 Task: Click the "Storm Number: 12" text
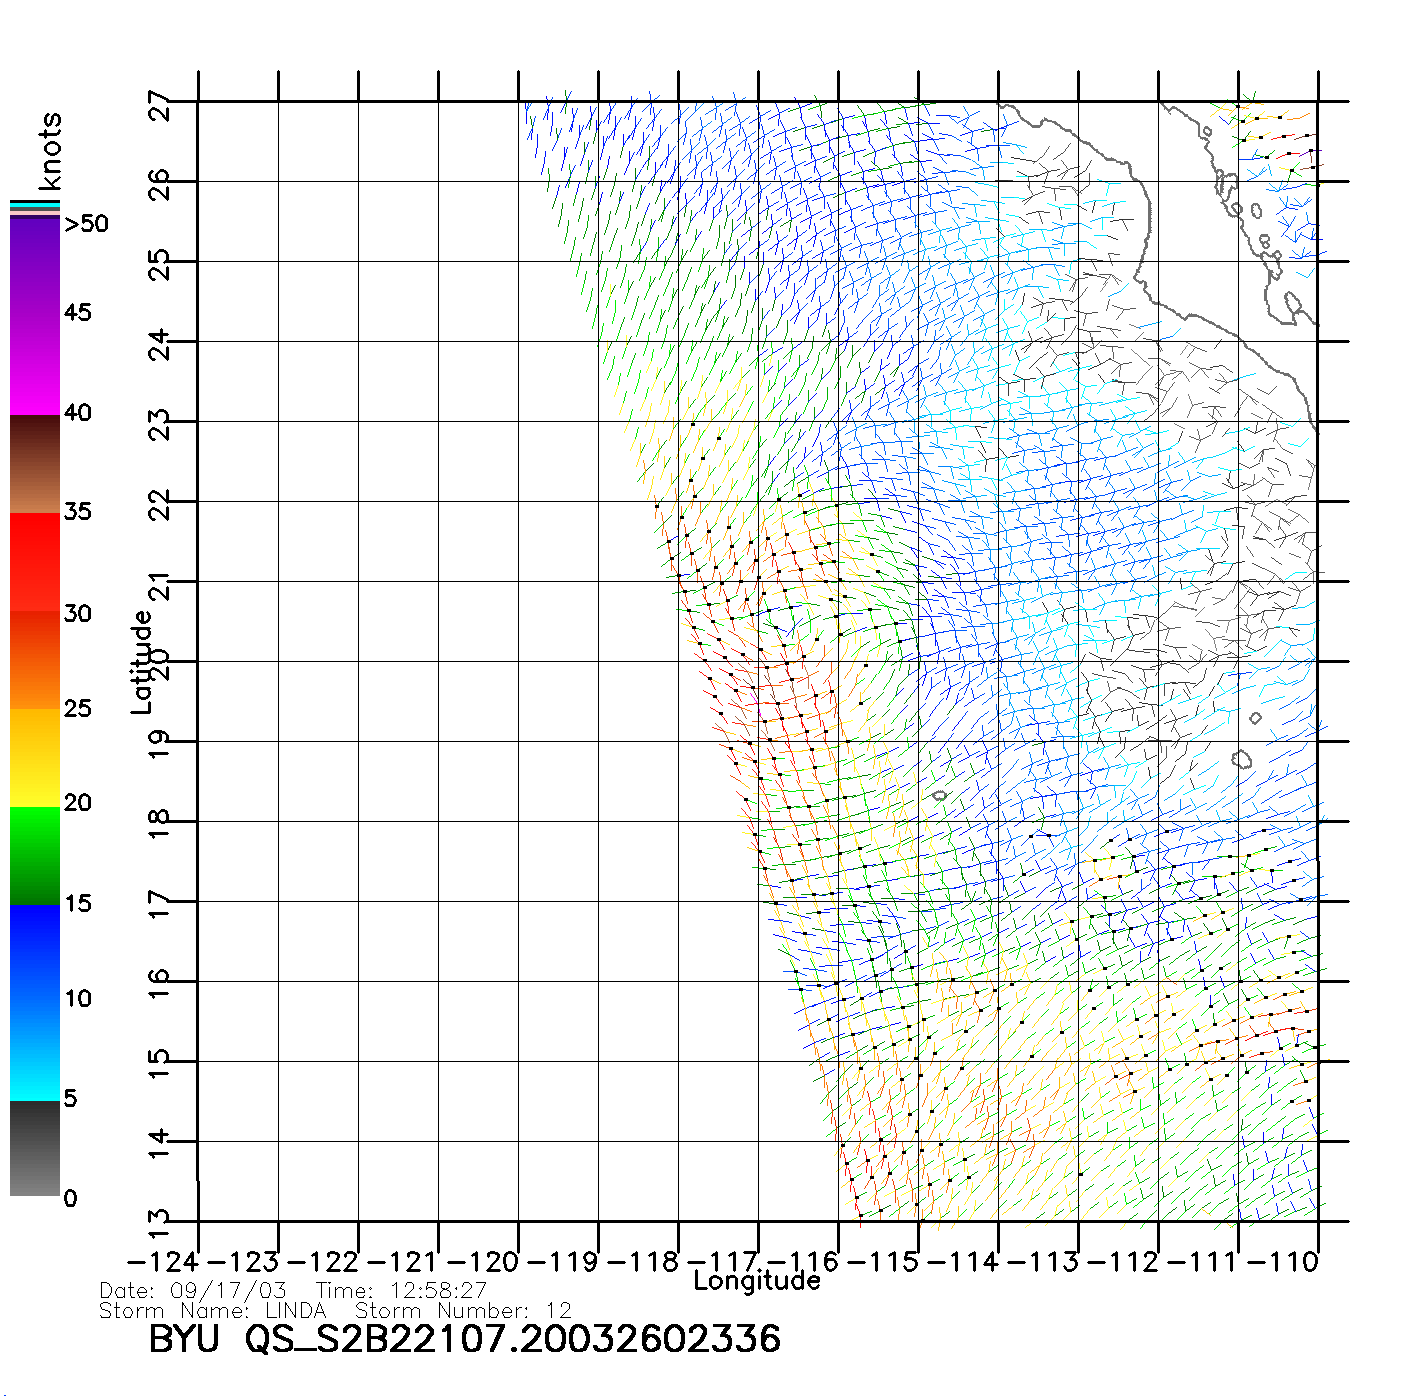pos(463,1310)
